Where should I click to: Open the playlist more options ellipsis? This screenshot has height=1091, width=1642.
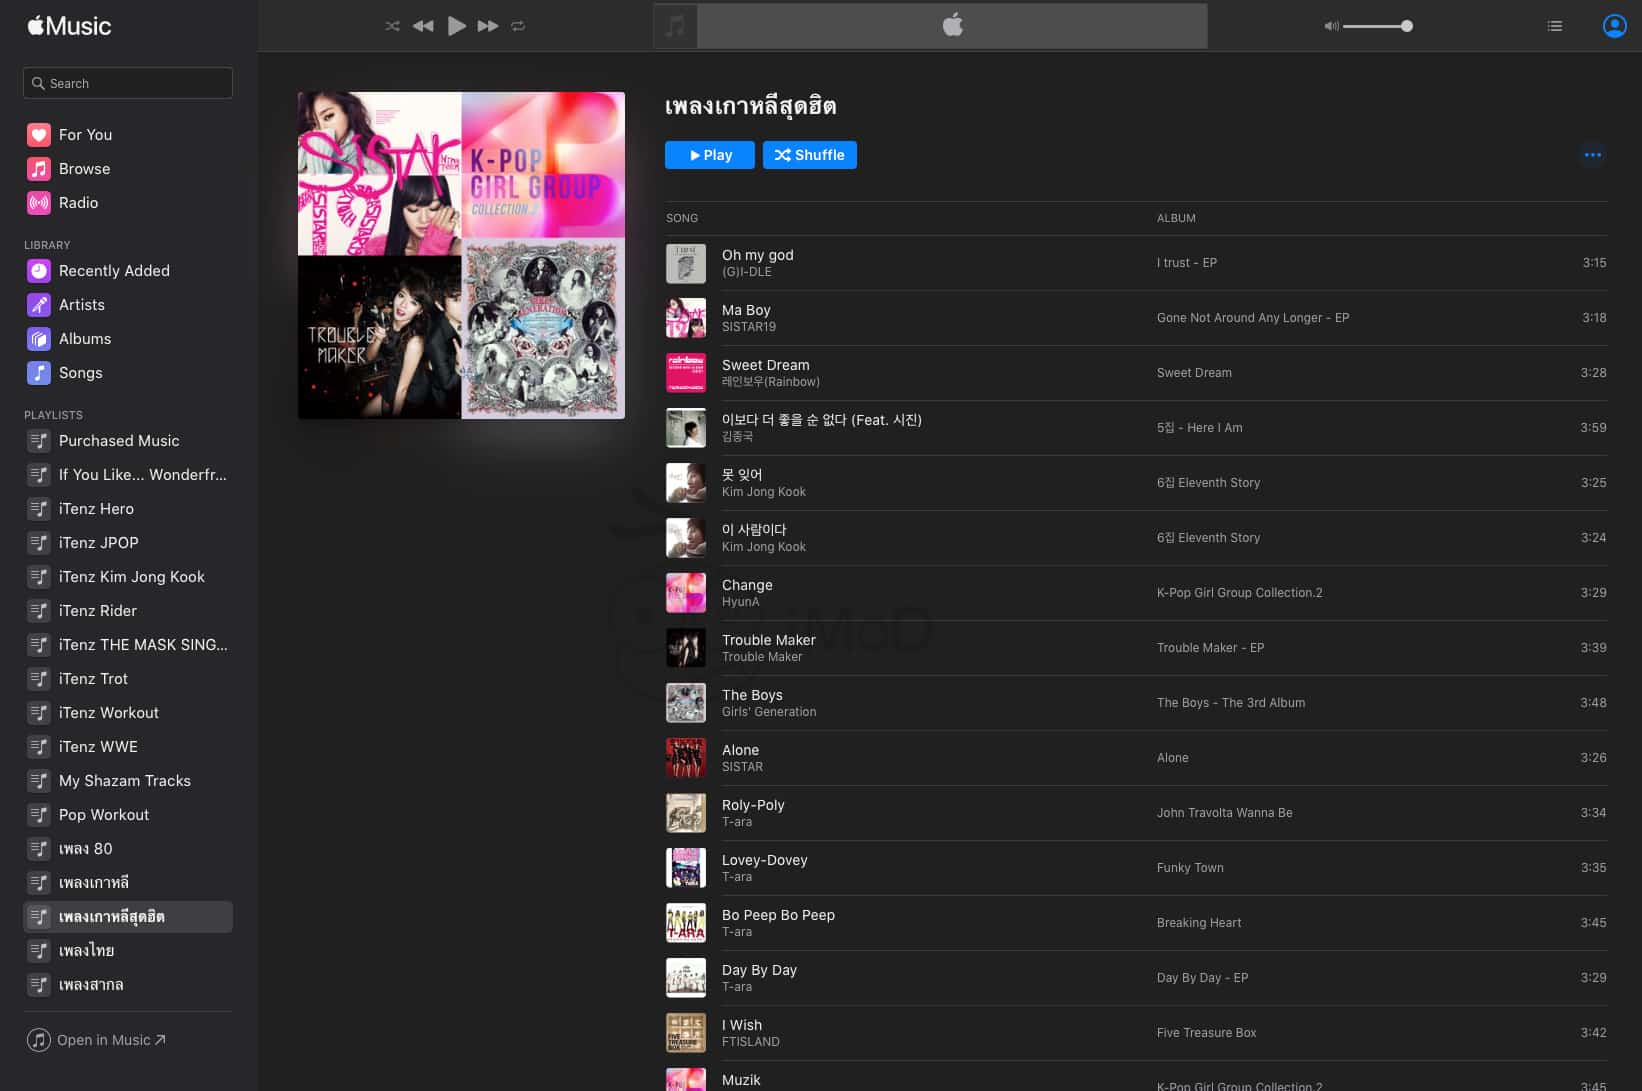1592,155
